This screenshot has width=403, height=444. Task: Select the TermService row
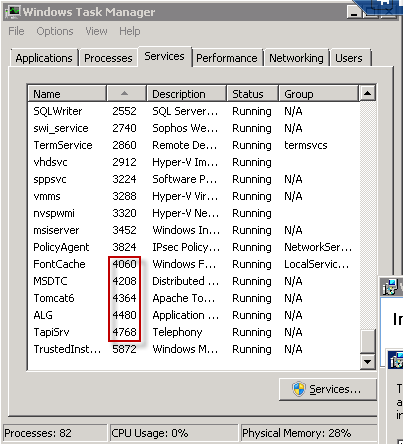point(194,145)
